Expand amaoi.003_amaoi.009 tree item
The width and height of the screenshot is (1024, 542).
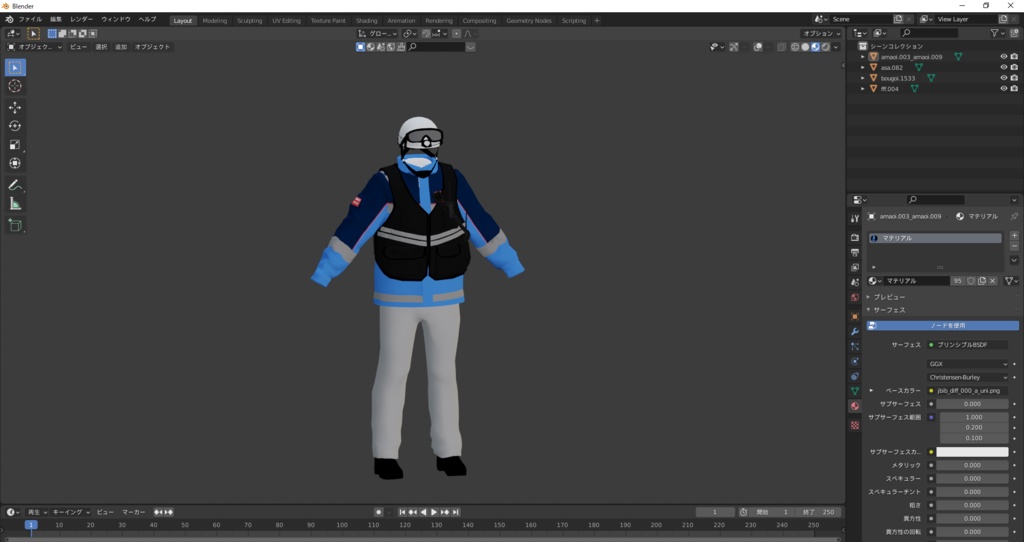863,57
